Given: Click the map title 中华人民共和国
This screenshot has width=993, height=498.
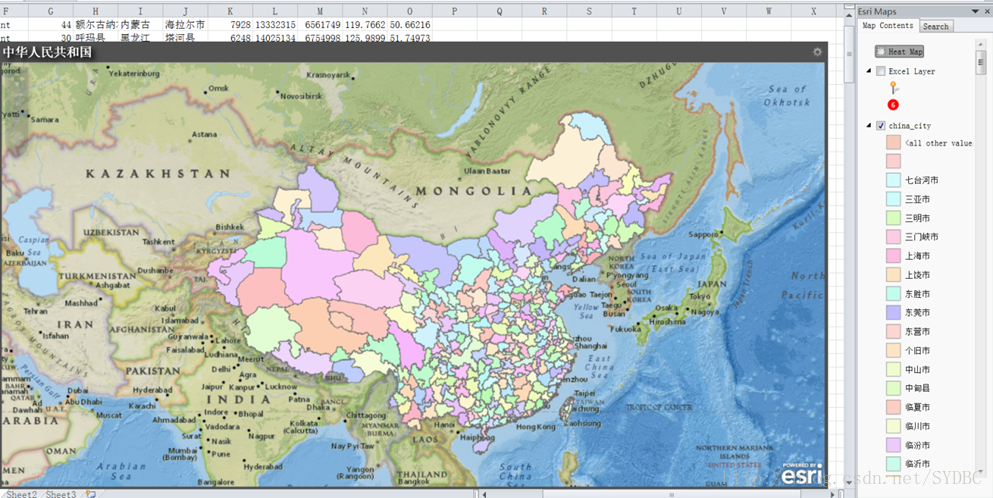Looking at the screenshot, I should (47, 51).
